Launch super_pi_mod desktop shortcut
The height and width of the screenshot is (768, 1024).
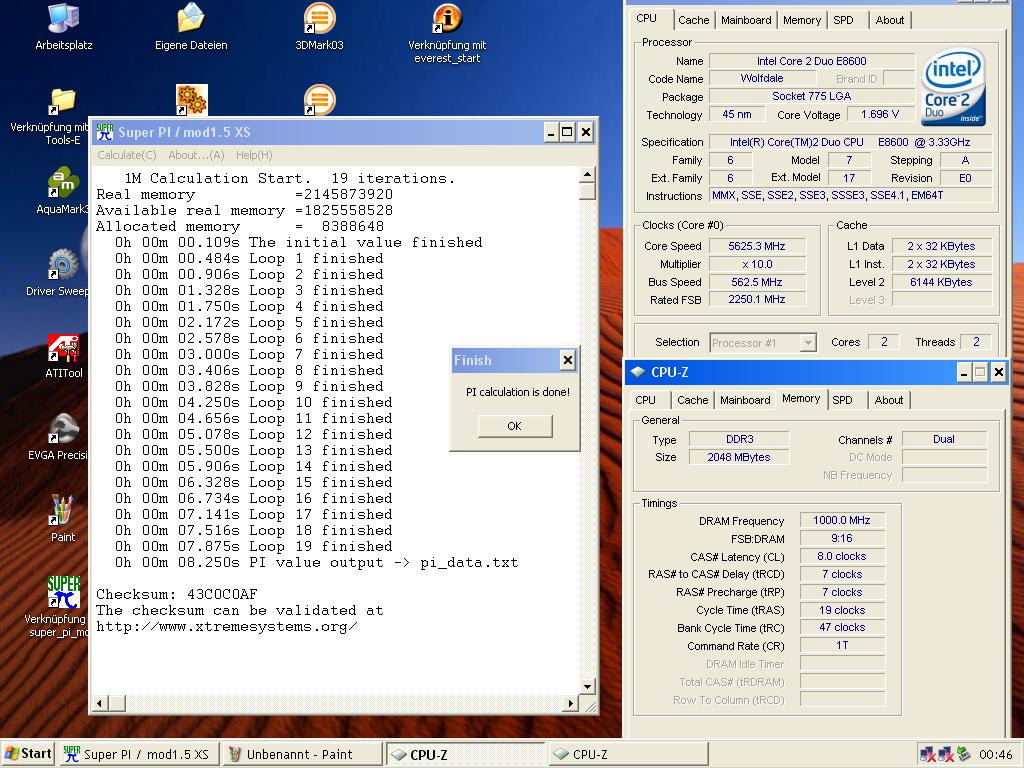click(x=63, y=607)
